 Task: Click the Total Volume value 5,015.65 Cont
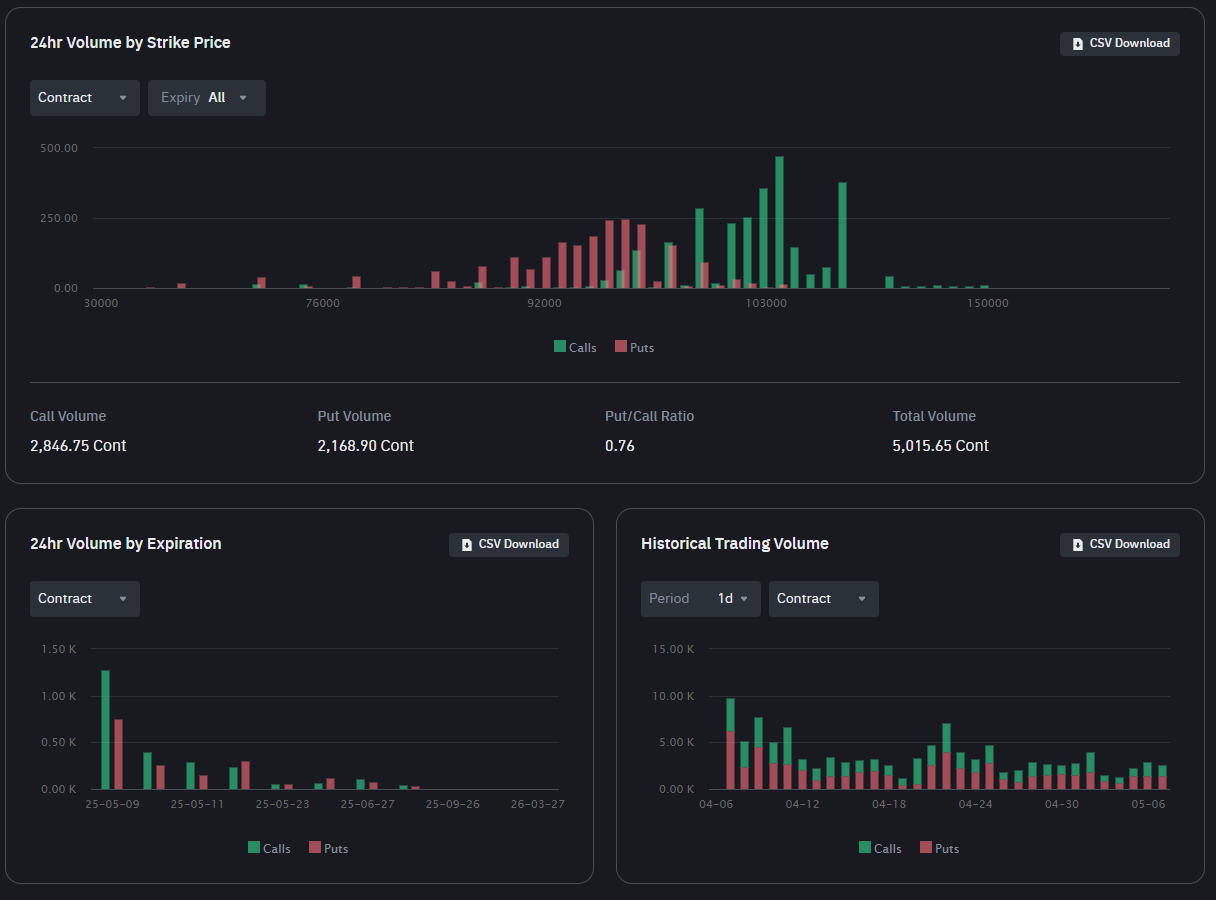(940, 446)
